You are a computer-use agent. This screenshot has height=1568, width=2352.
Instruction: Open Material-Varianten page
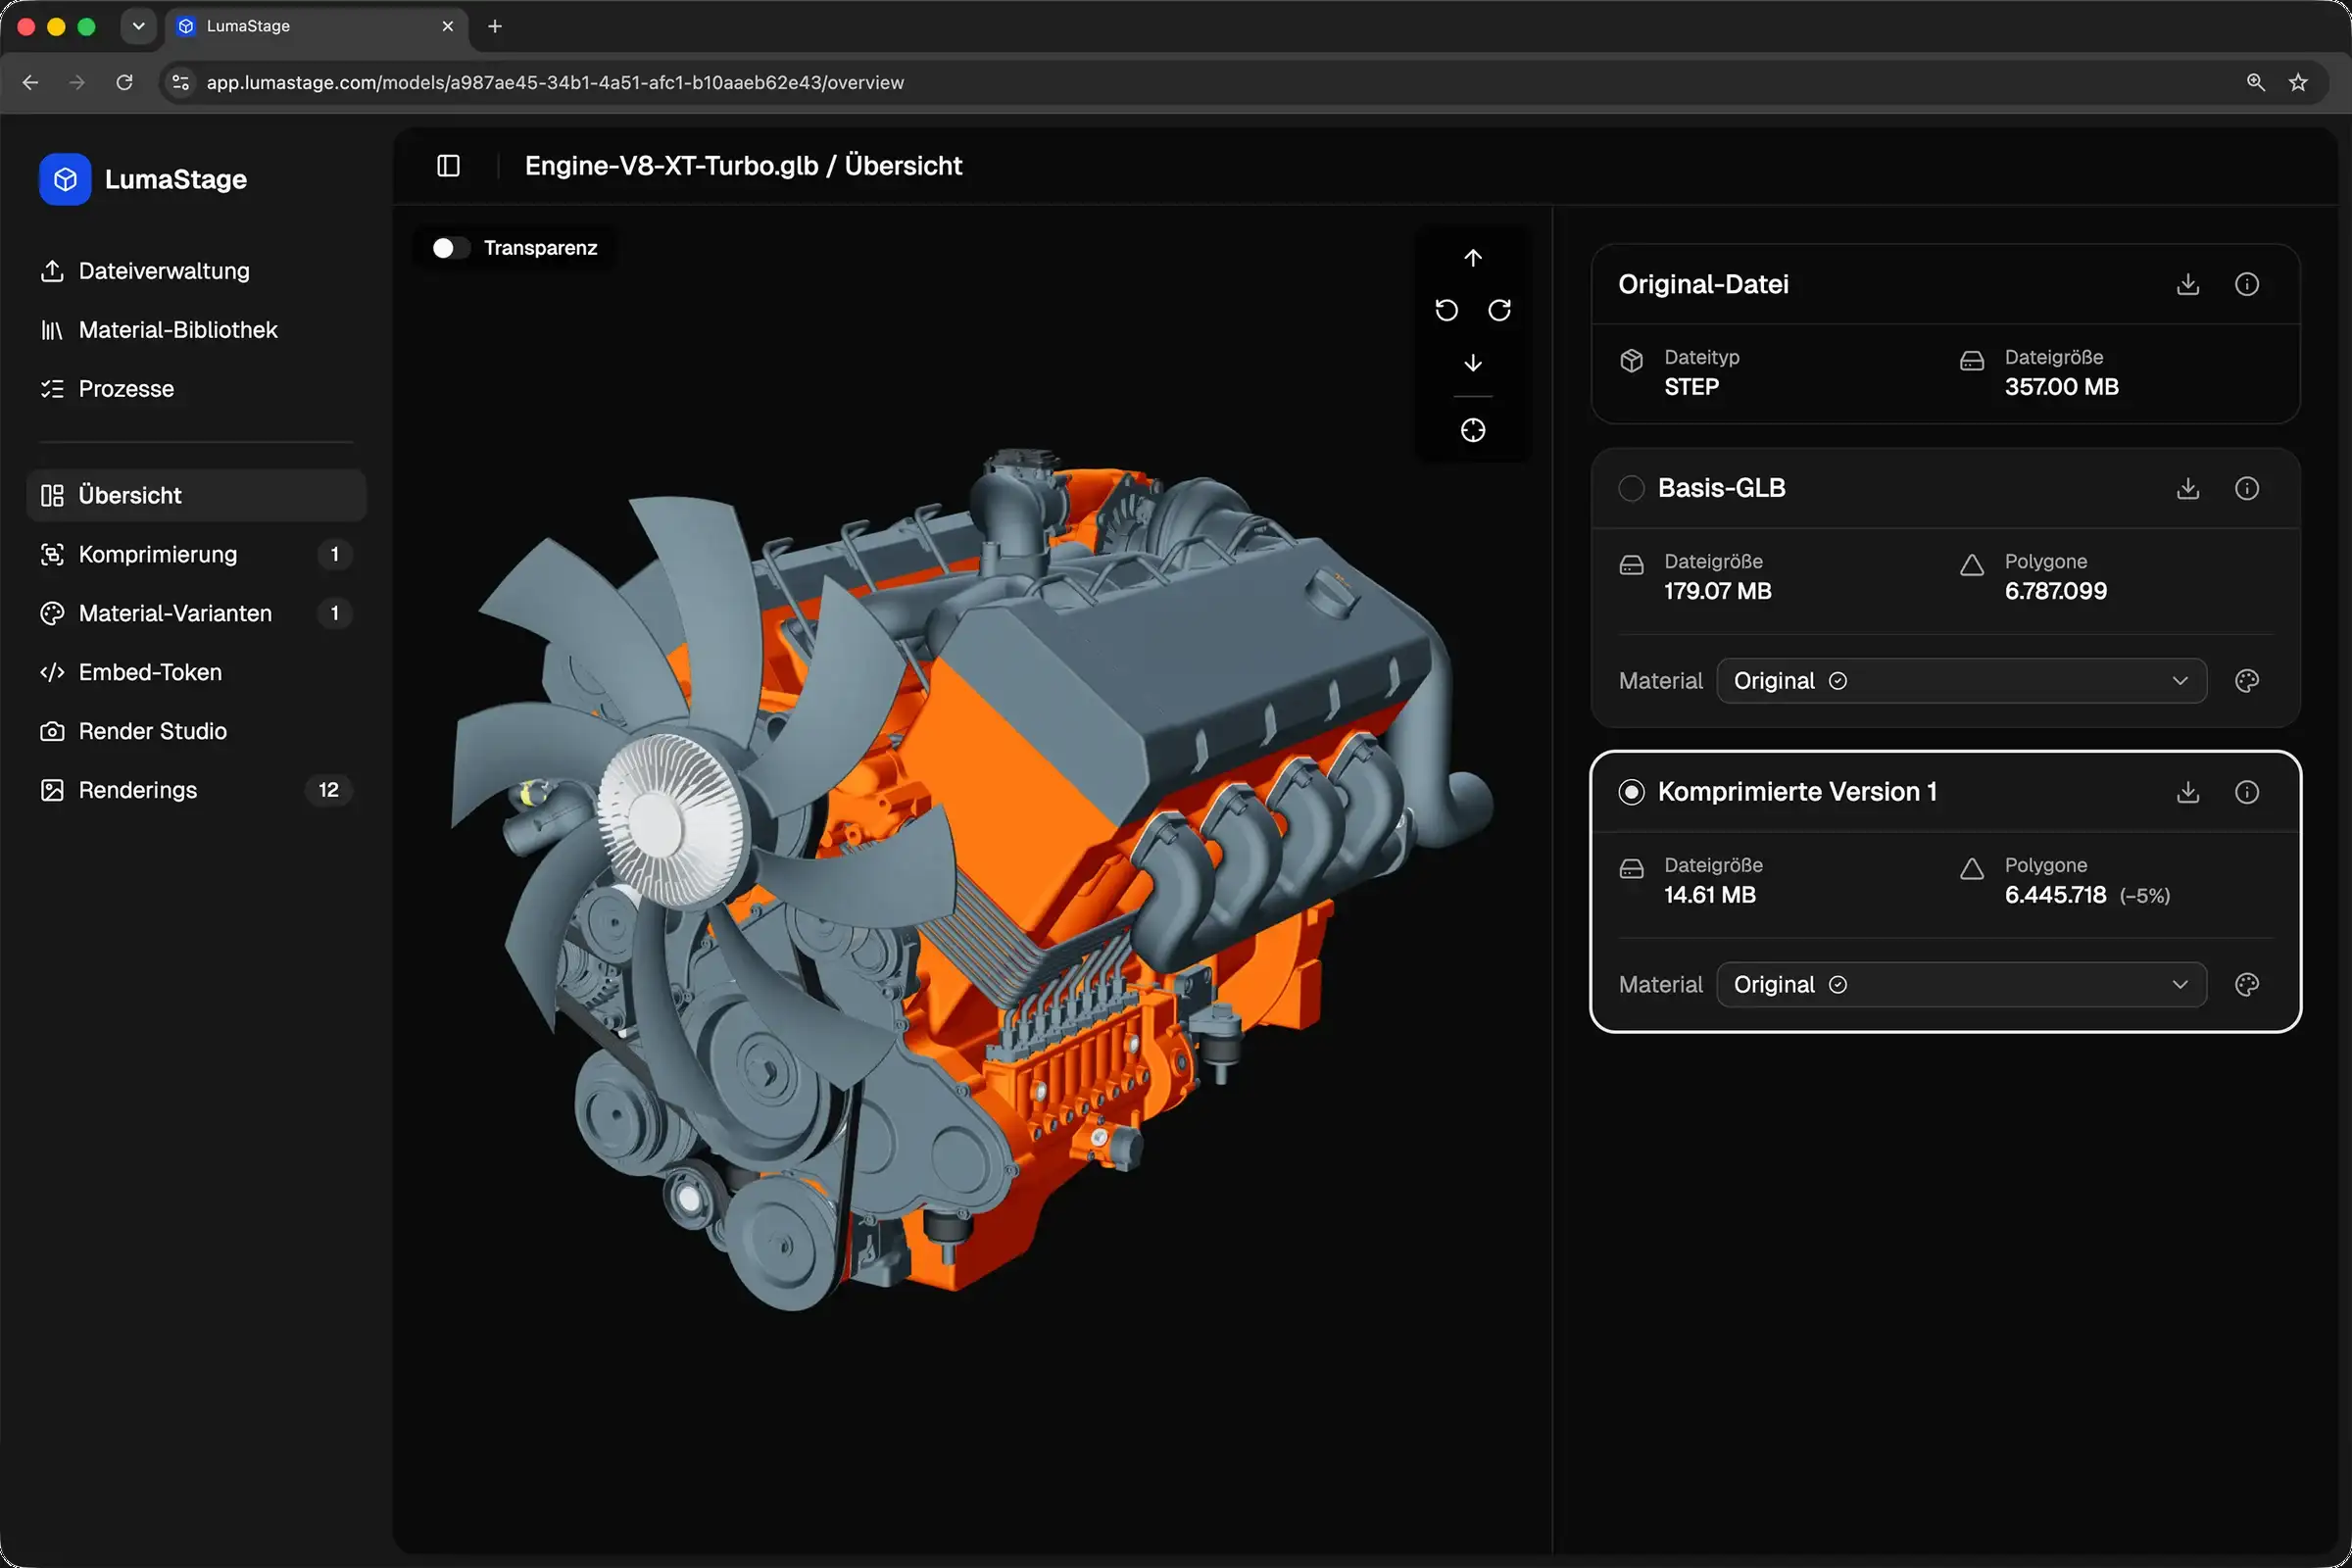click(196, 613)
